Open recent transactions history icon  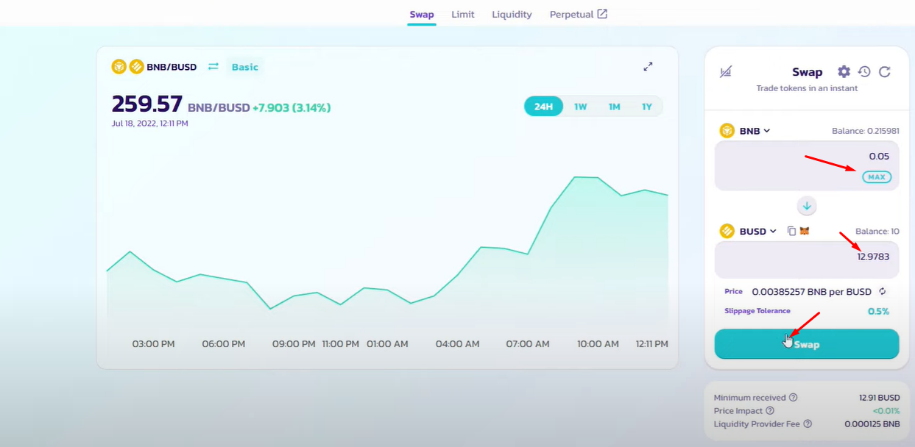864,72
